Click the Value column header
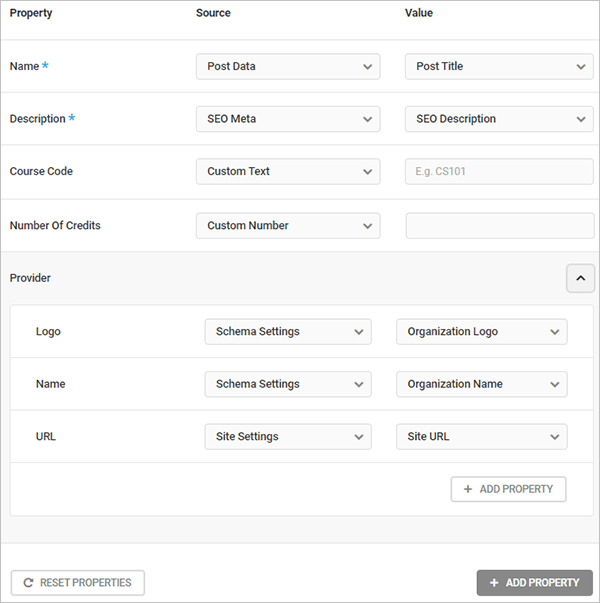Viewport: 600px width, 603px height. click(x=419, y=13)
